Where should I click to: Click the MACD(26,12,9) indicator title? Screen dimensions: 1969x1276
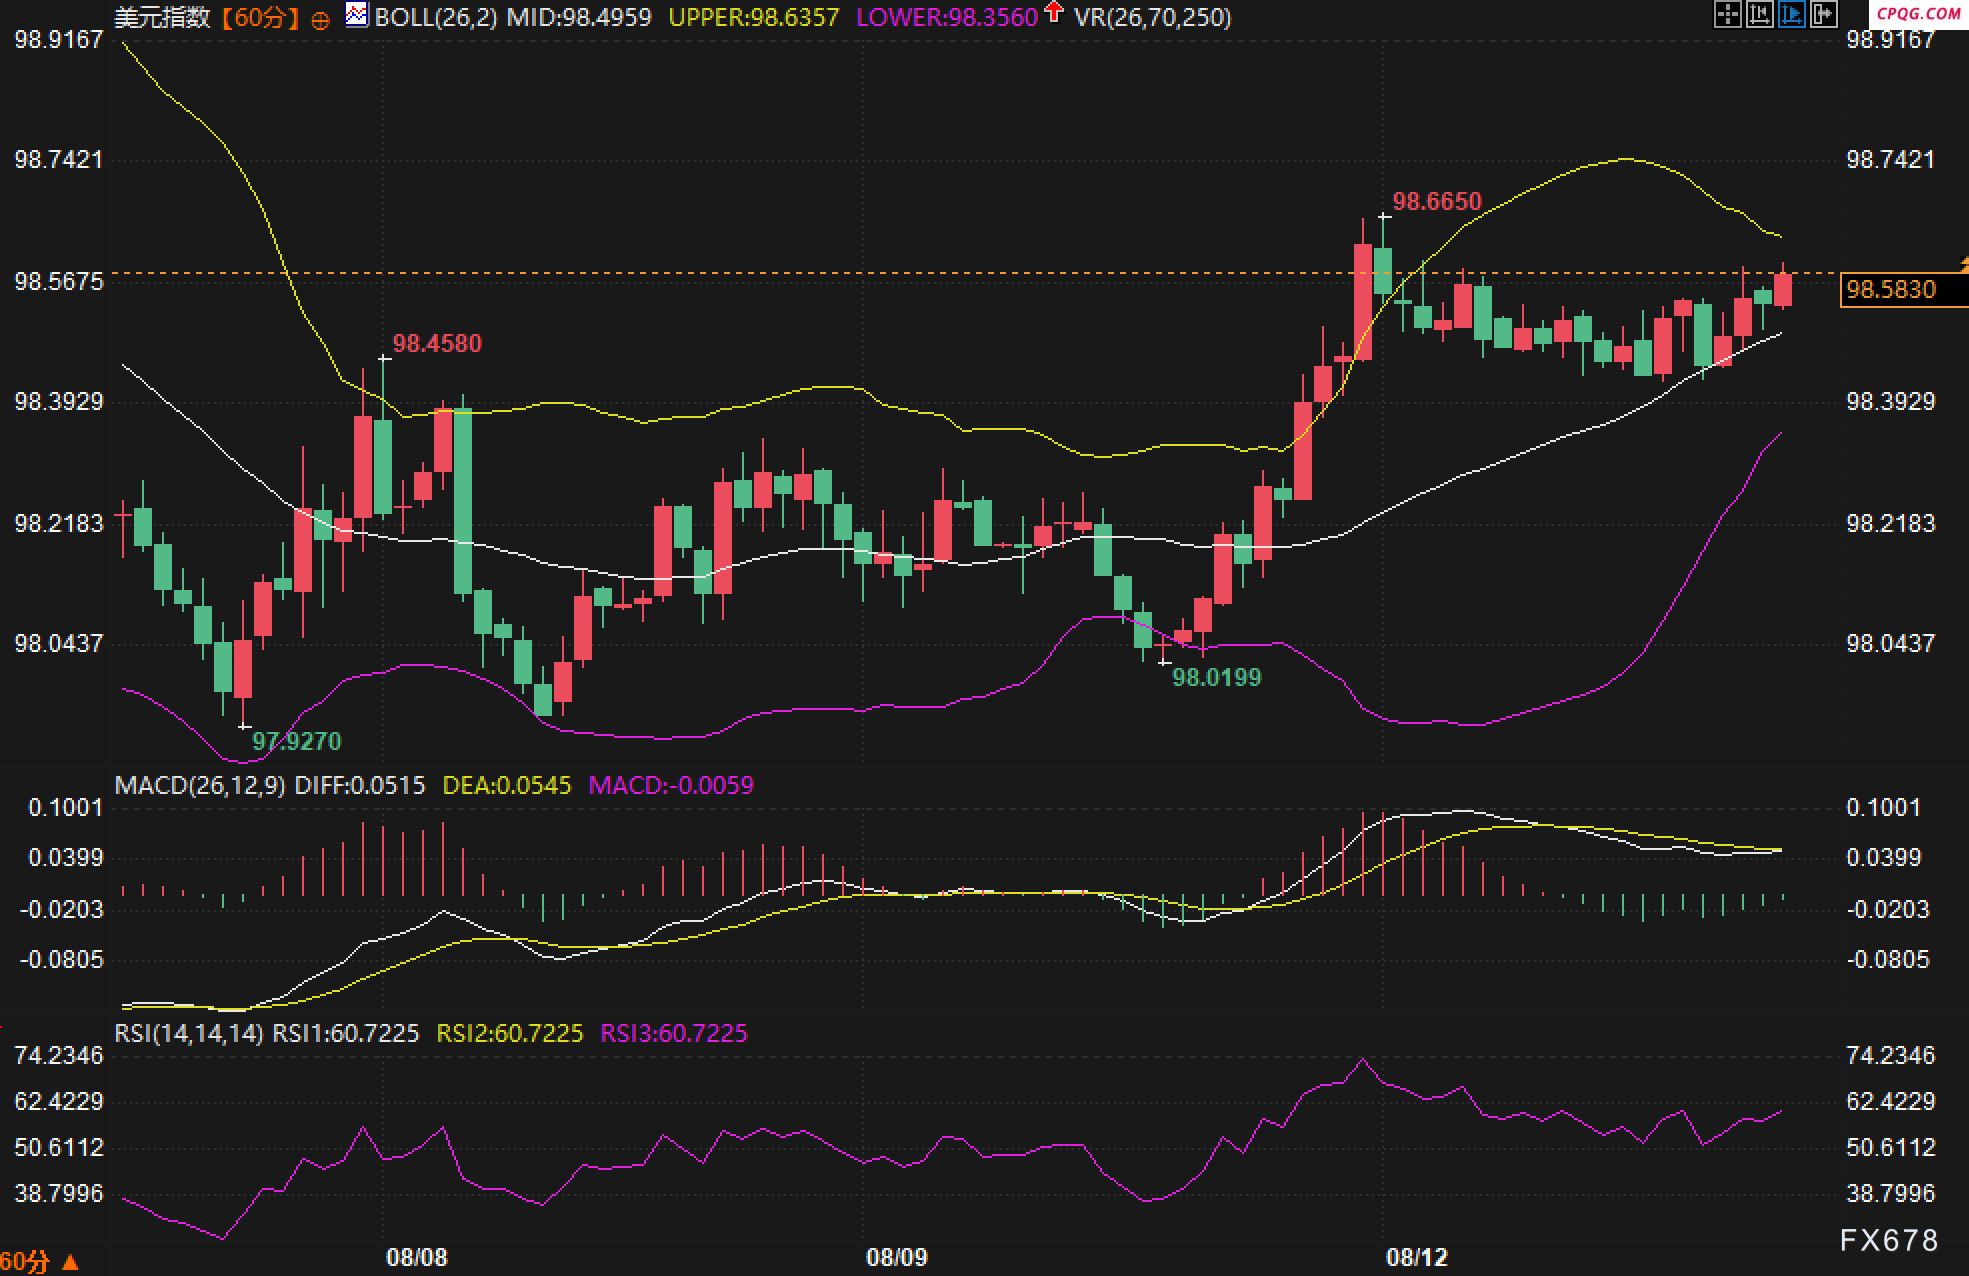200,785
